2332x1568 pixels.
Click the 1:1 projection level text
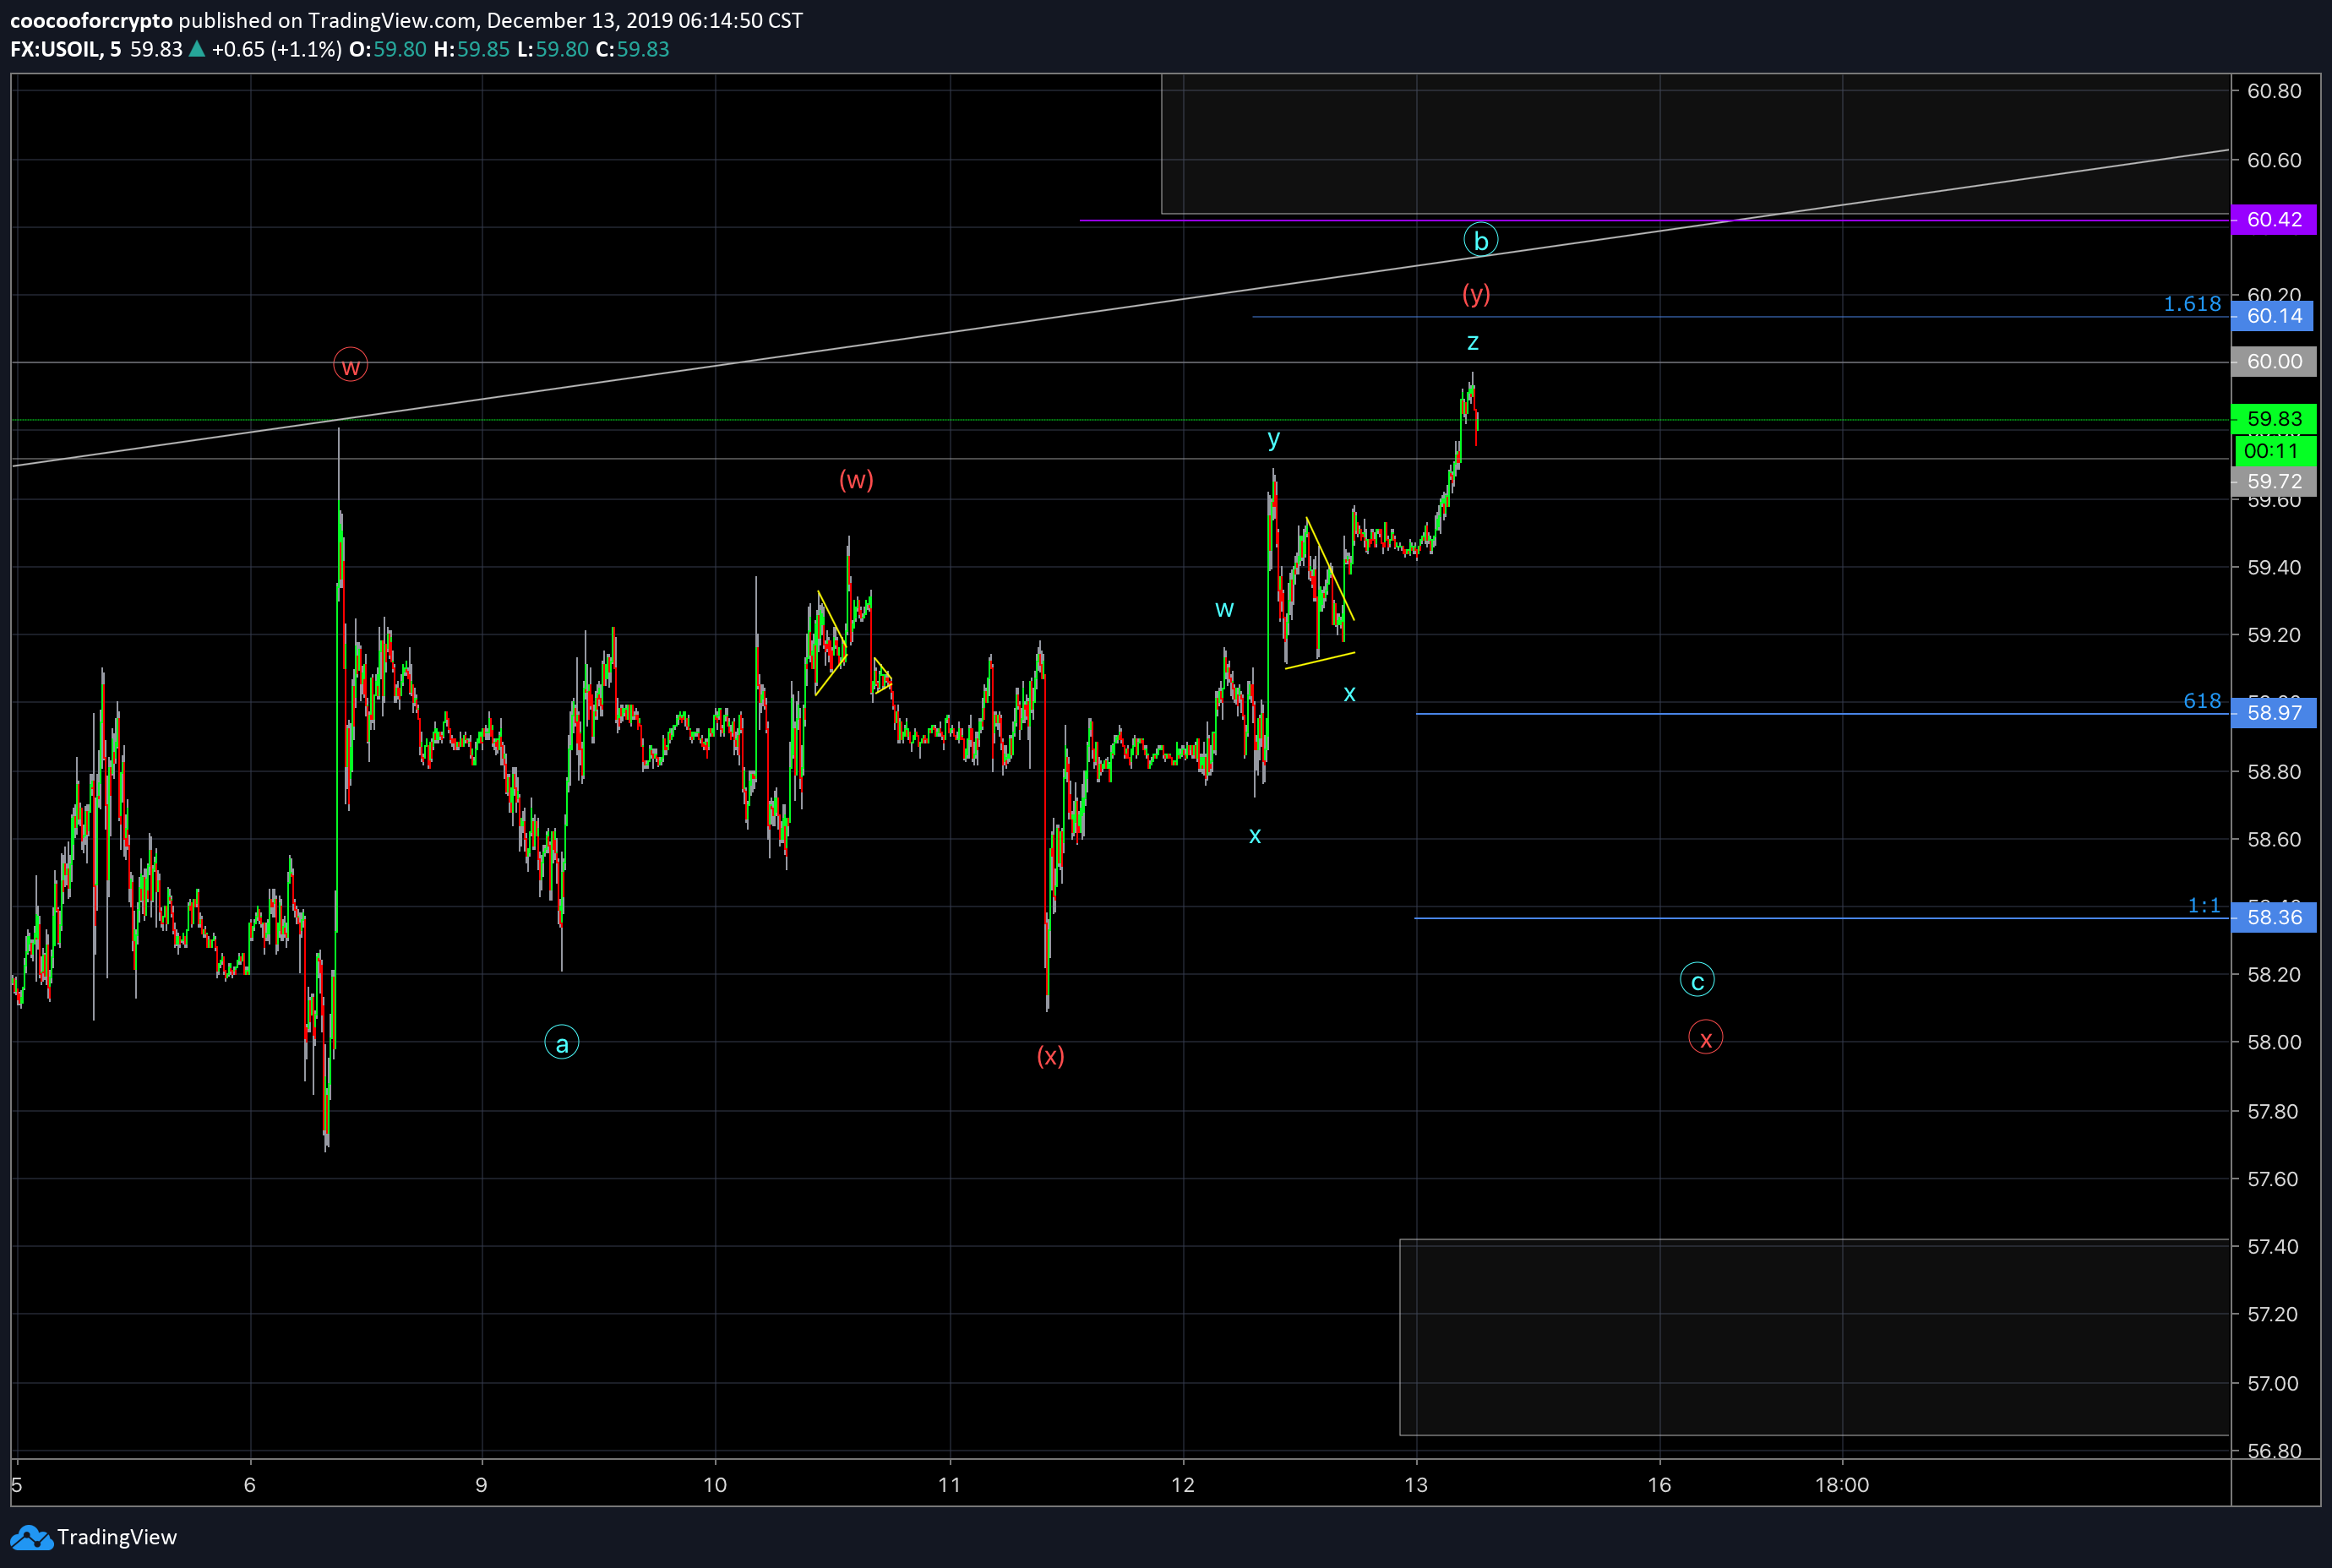tap(2204, 905)
